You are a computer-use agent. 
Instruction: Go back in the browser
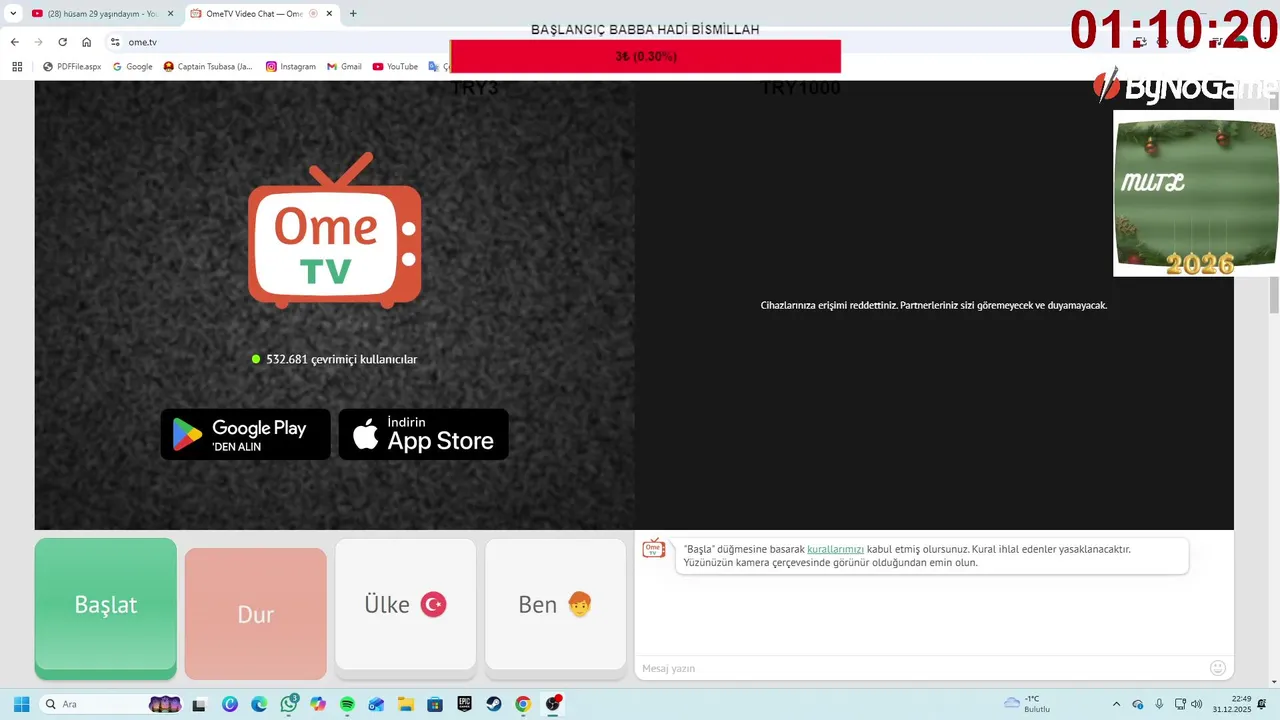(14, 42)
